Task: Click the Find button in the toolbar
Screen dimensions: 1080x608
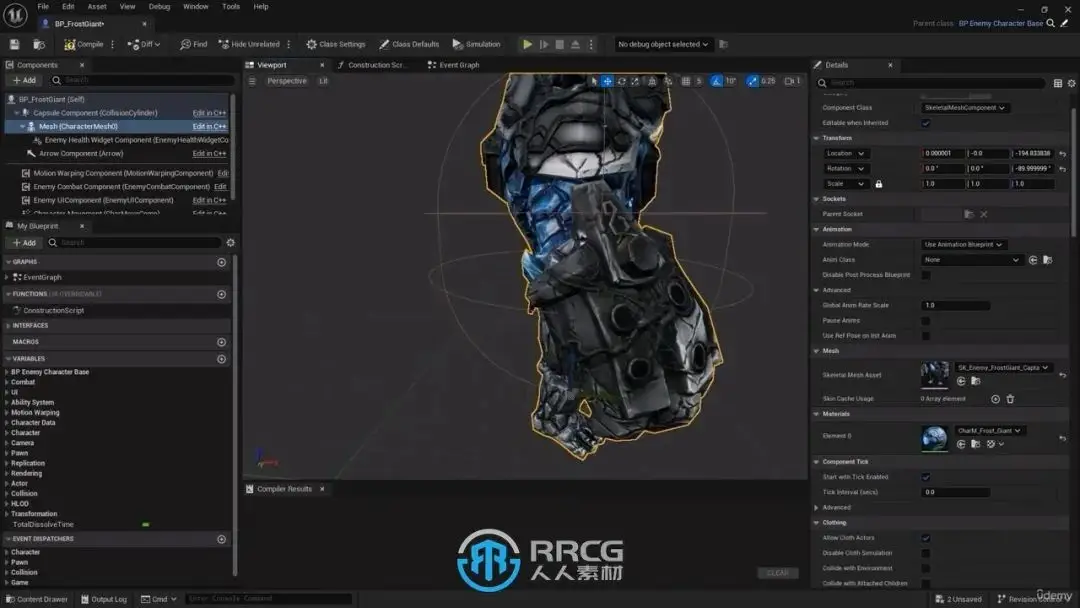Action: click(194, 44)
